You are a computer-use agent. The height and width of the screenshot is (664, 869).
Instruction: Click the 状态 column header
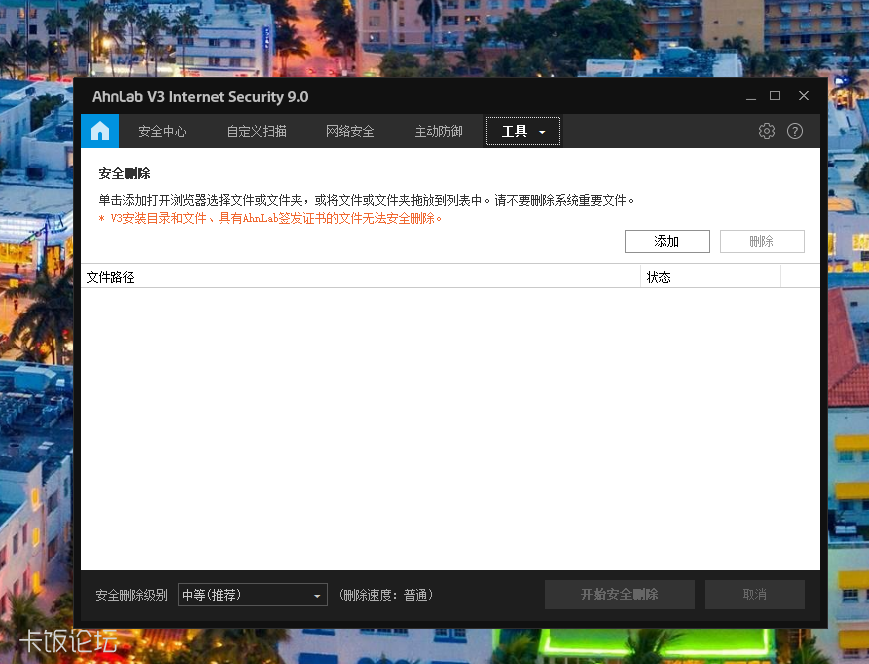[658, 277]
